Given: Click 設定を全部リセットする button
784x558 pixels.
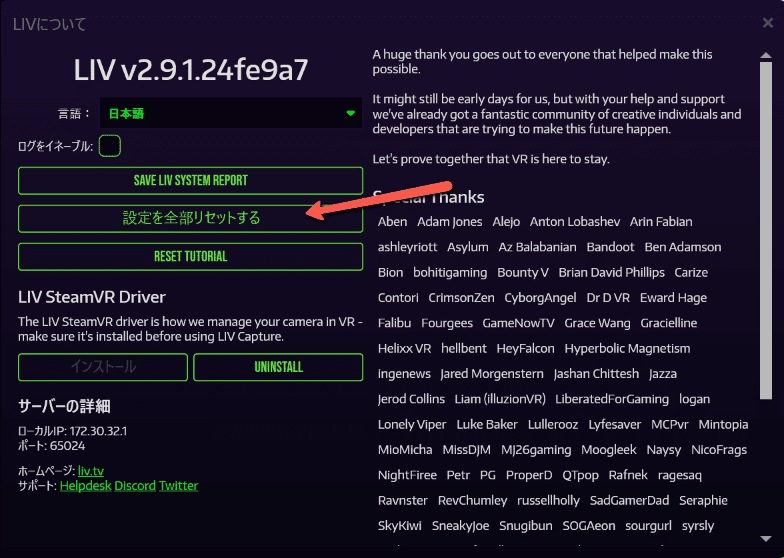Looking at the screenshot, I should tap(190, 218).
